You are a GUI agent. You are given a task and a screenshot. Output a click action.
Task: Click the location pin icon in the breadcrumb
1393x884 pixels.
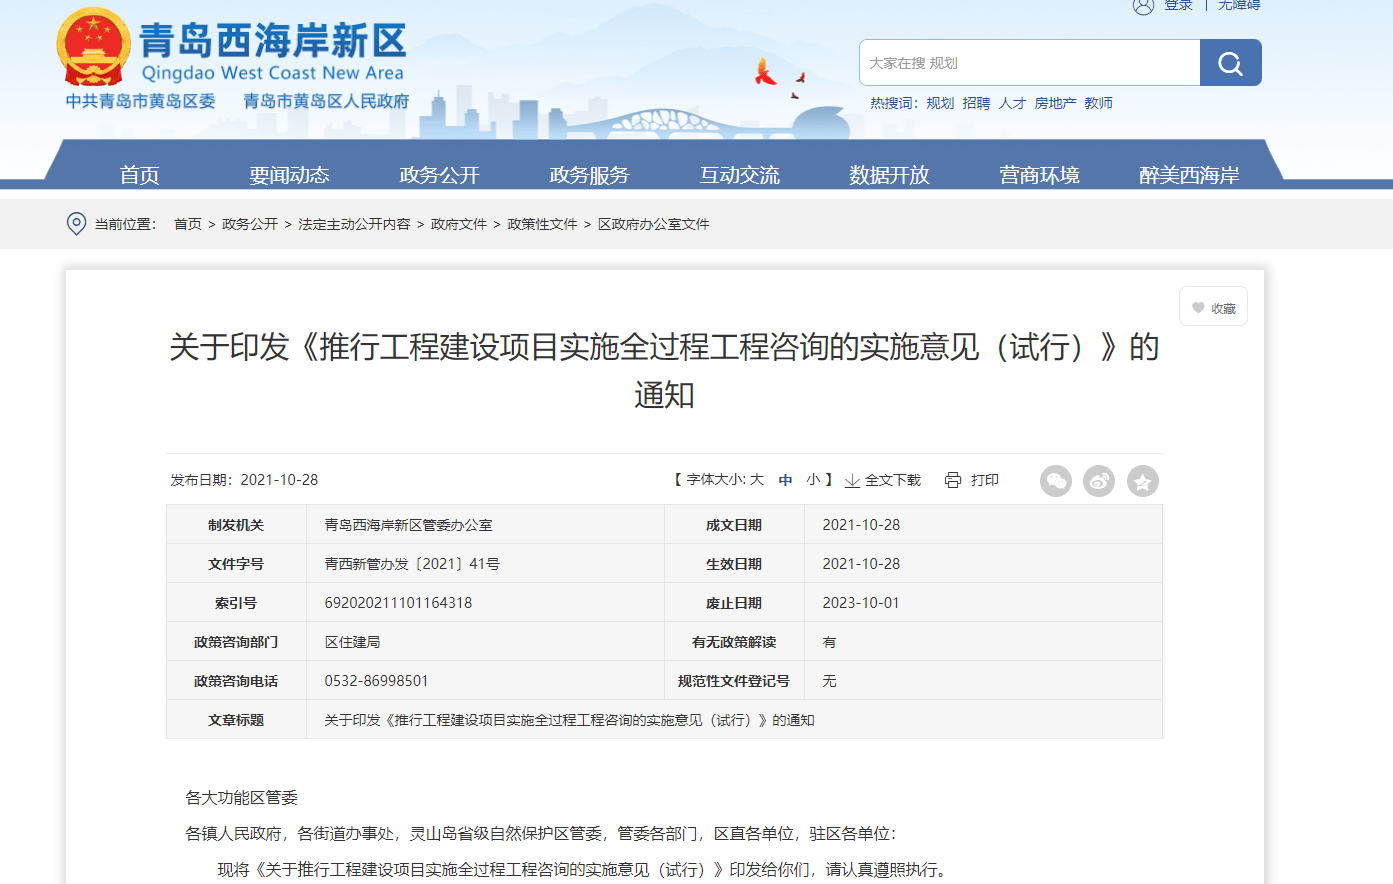click(76, 224)
